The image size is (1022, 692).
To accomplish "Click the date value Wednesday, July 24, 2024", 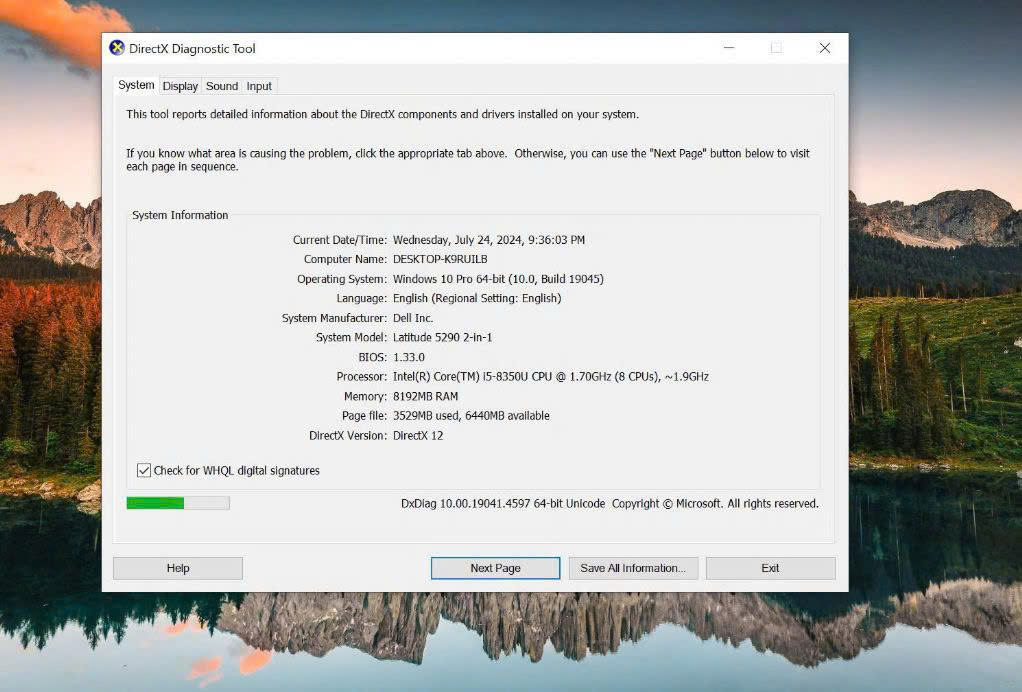I will (x=489, y=240).
